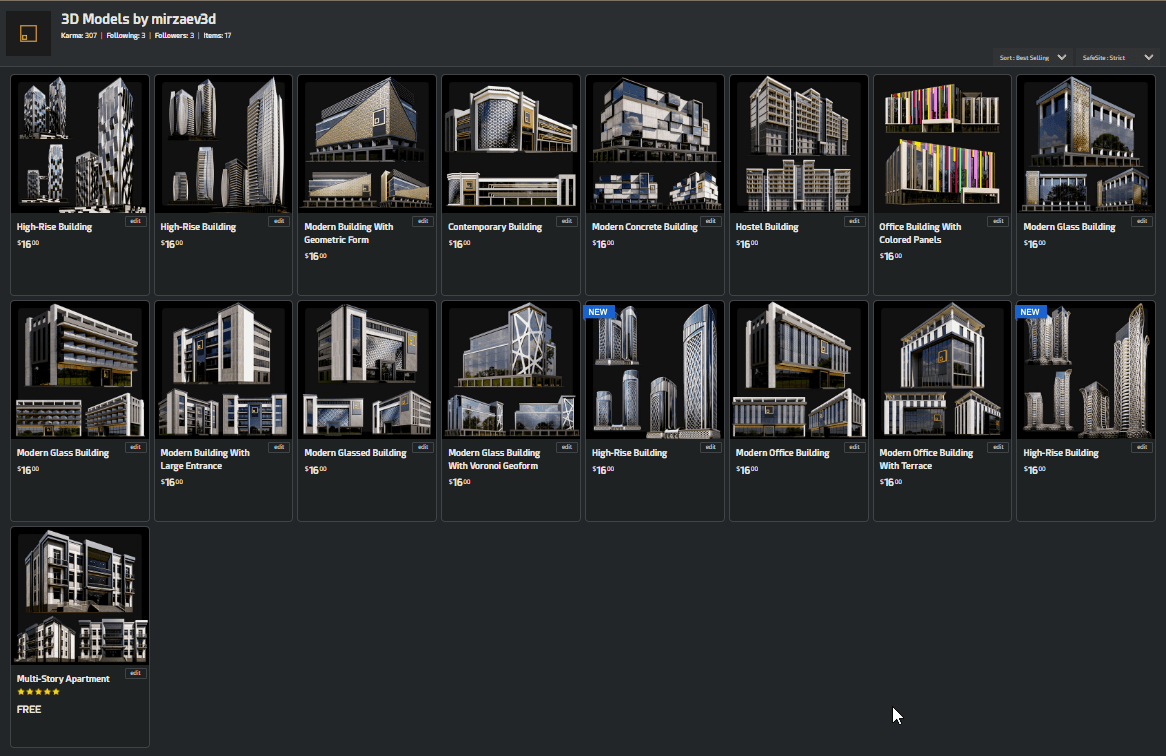Image resolution: width=1166 pixels, height=756 pixels.
Task: Click the $16 price under Hostel Building
Action: [747, 244]
